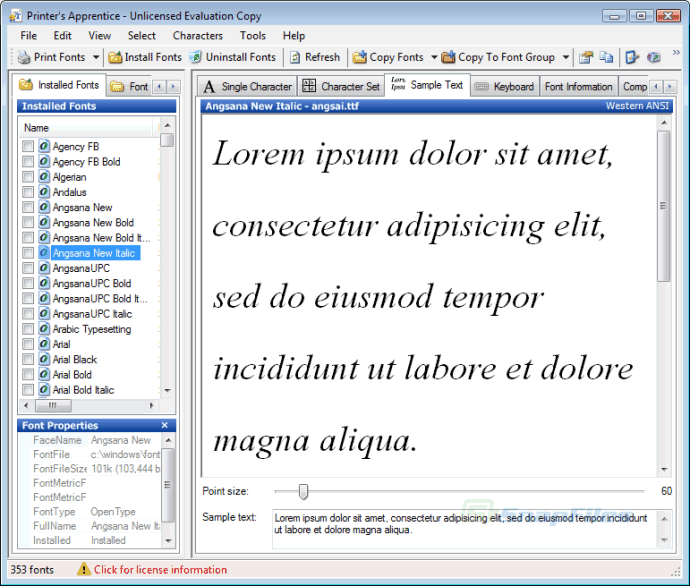Click right panel tab scroll-right arrow

click(x=670, y=87)
